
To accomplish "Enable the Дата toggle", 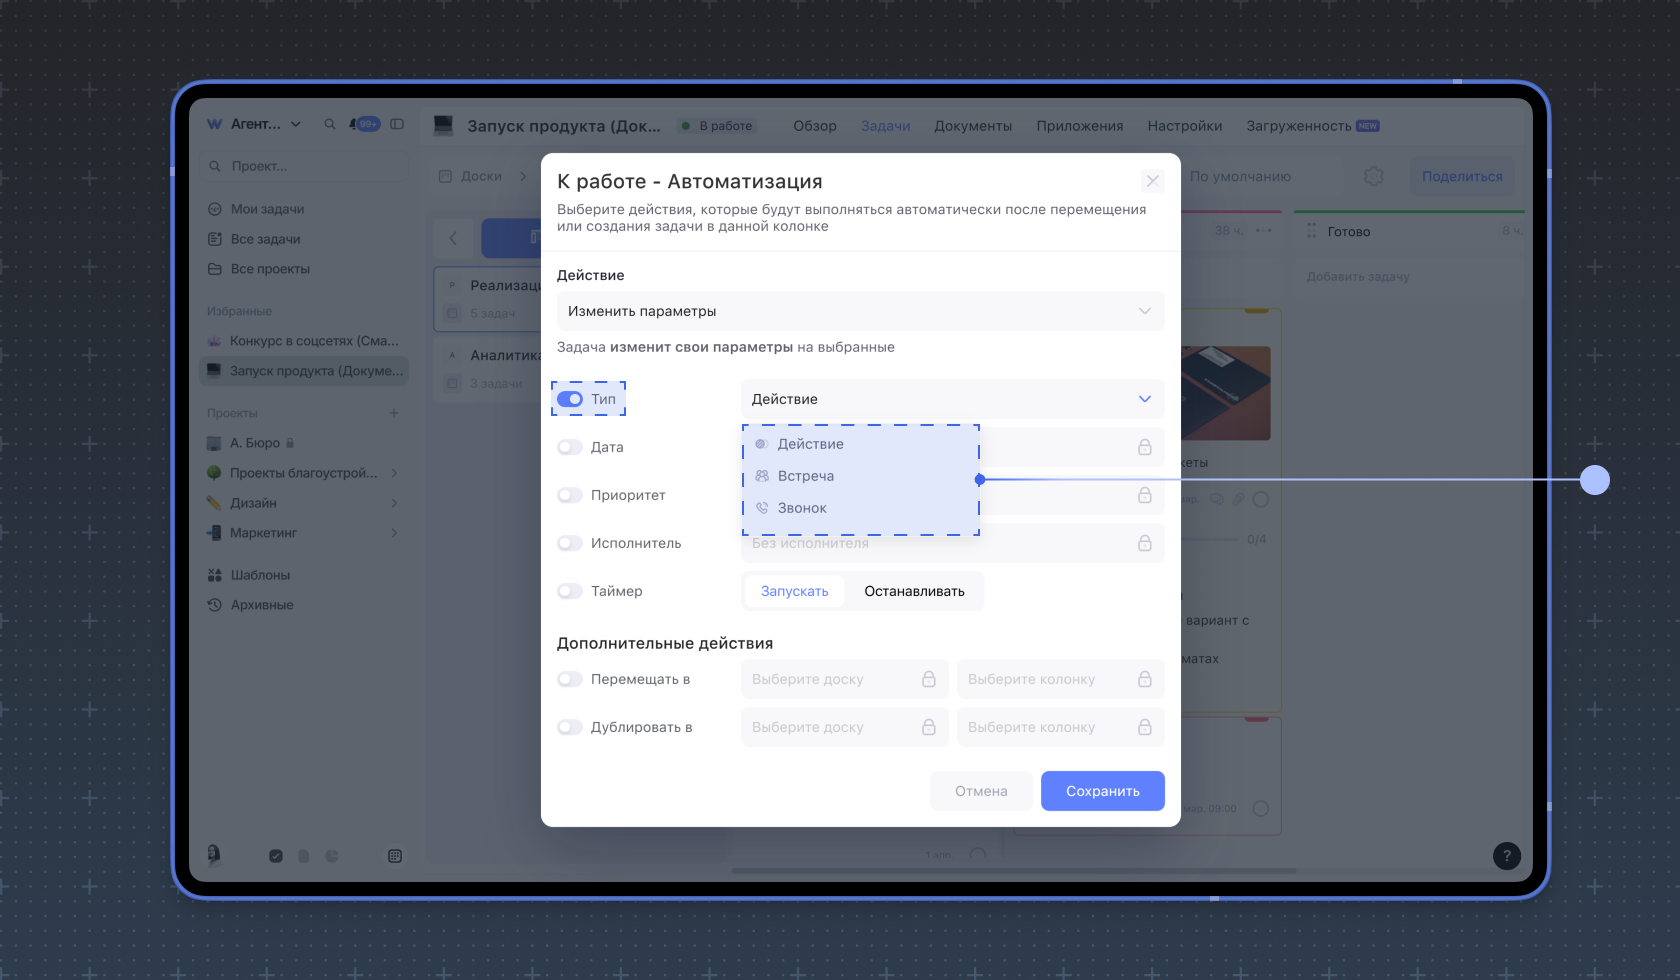I will [570, 447].
